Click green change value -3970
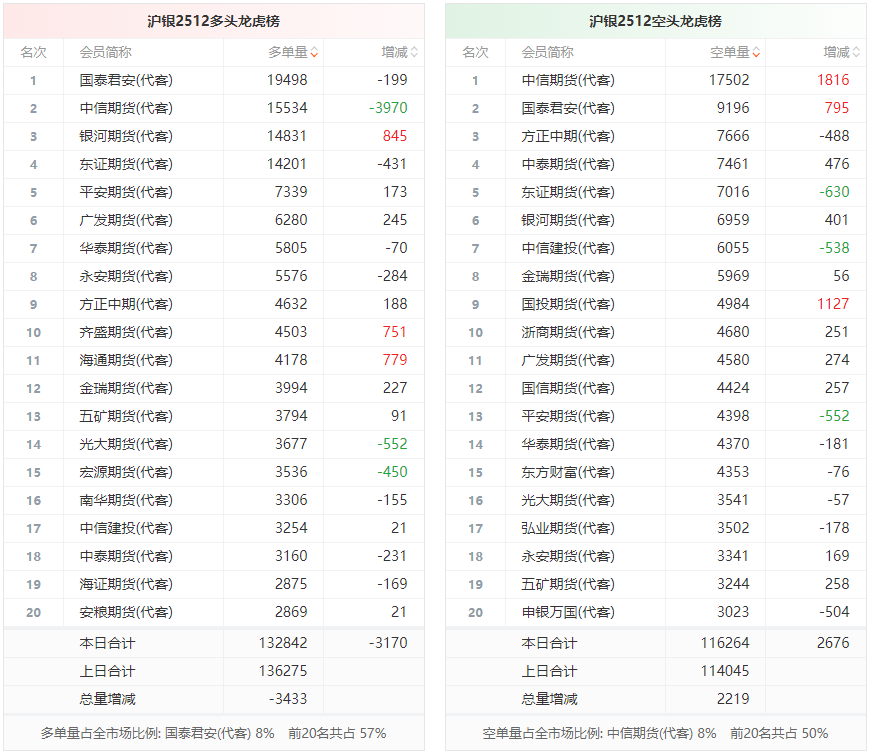872x755 pixels. point(388,108)
